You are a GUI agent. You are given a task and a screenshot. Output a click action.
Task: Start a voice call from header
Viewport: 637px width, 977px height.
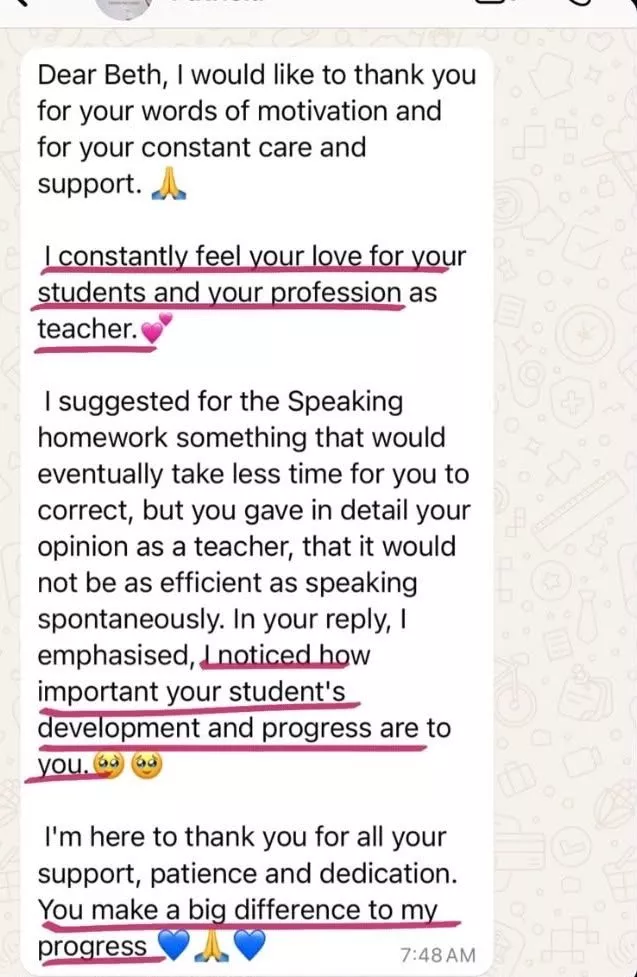coord(580,2)
